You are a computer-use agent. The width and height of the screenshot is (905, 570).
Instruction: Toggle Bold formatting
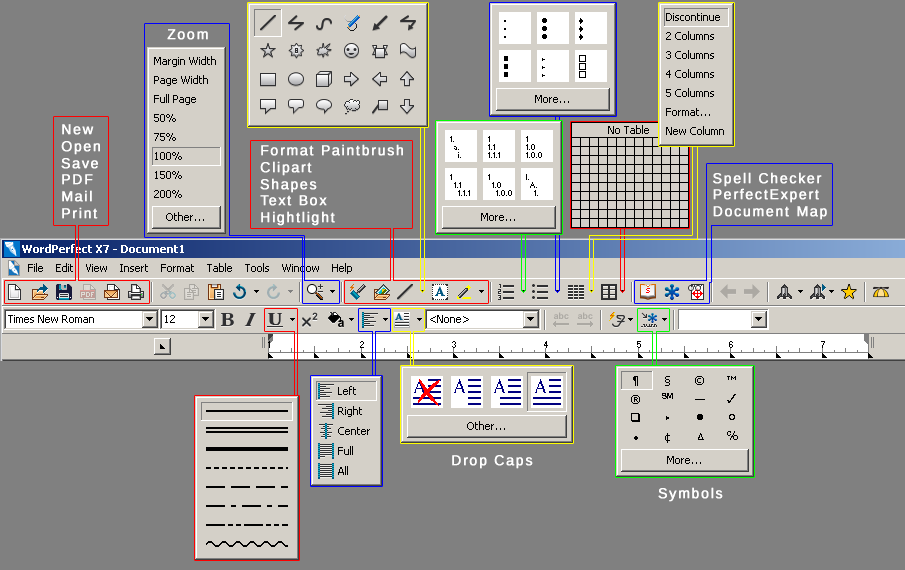click(227, 320)
